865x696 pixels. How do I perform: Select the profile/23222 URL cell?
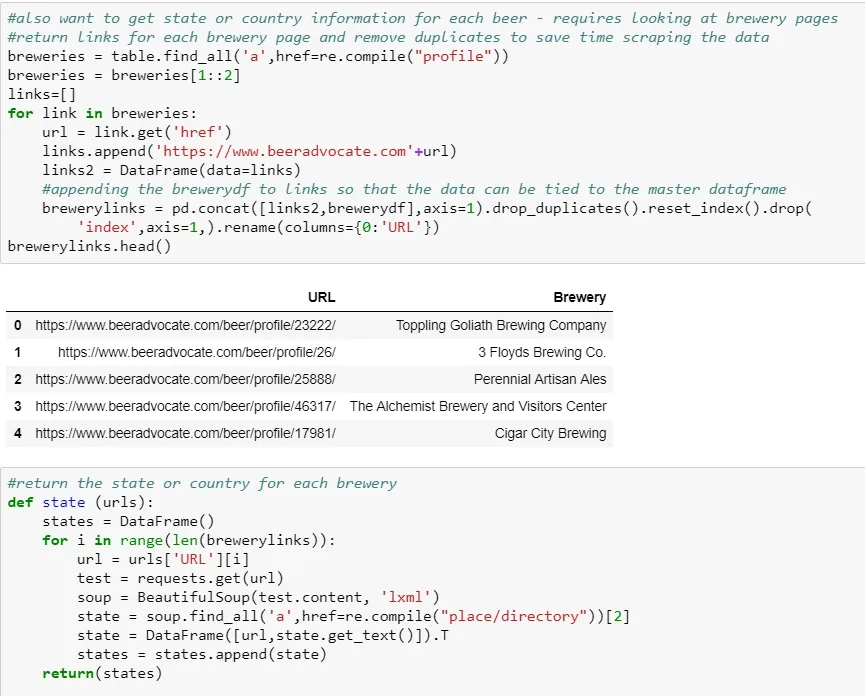(185, 325)
